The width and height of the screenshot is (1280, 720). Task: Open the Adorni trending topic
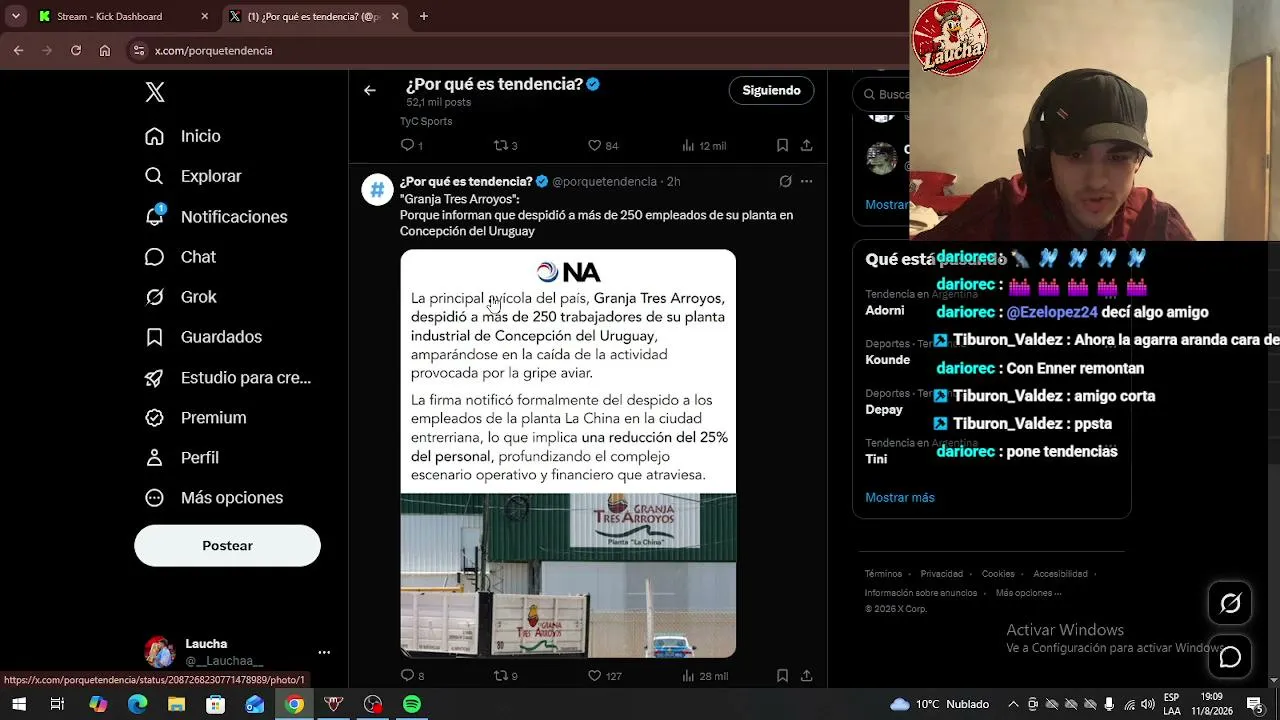(885, 310)
